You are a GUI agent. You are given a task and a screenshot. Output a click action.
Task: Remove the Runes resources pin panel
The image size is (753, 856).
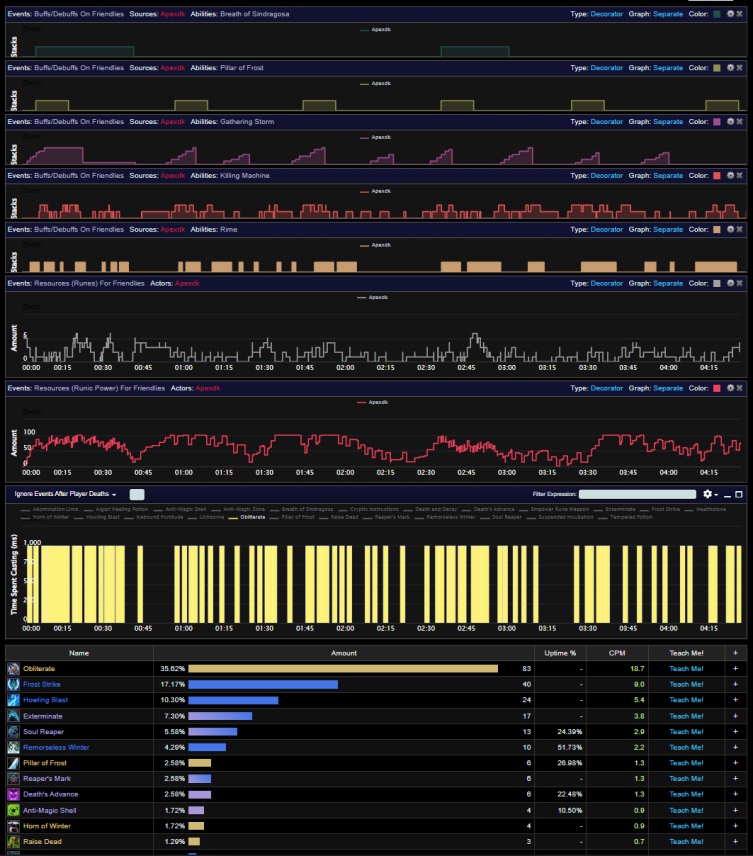(739, 283)
